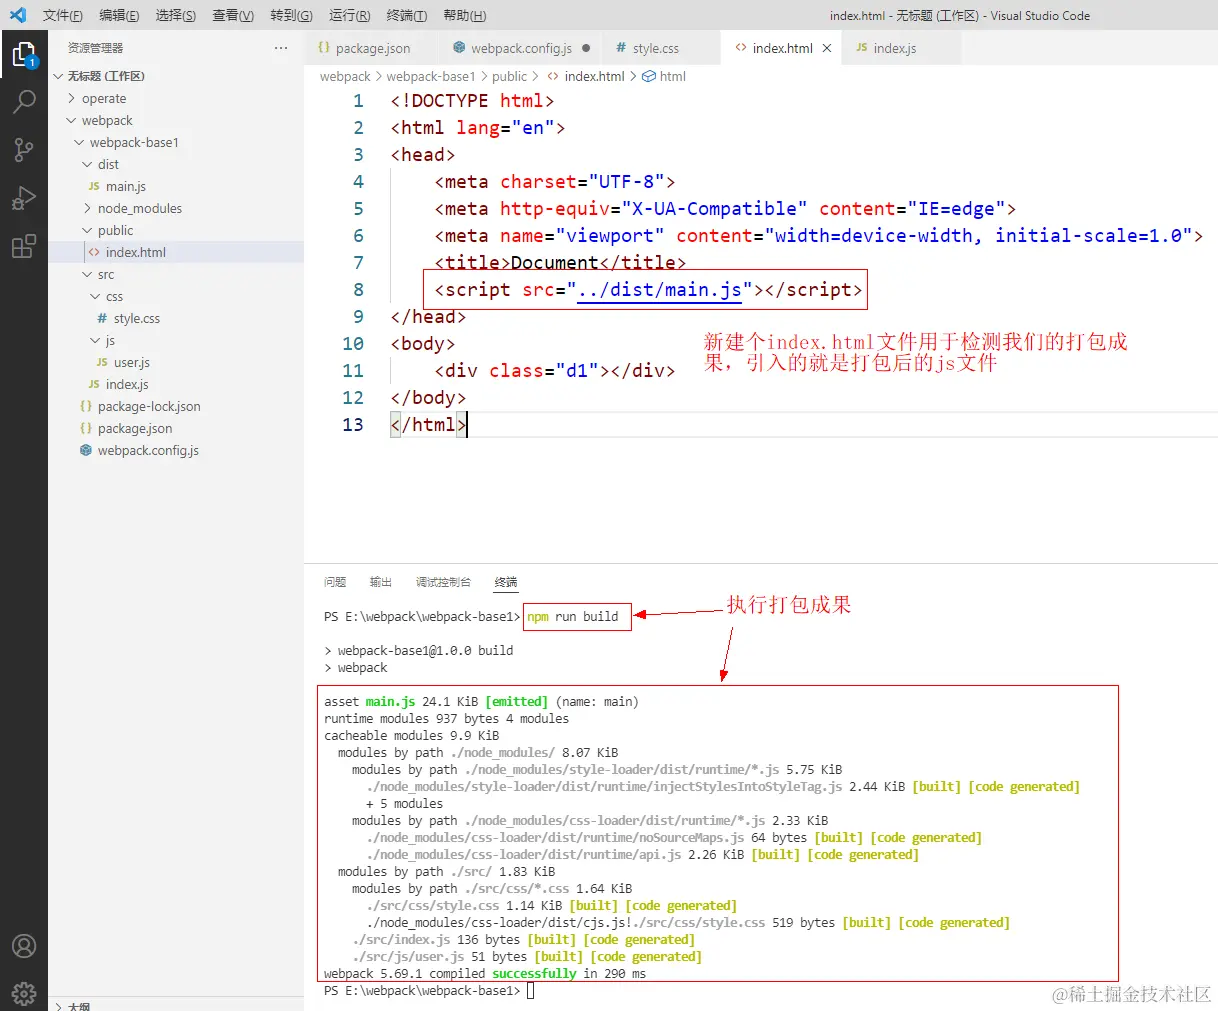Open the Manage gear icon
This screenshot has width=1218, height=1011.
tap(24, 993)
